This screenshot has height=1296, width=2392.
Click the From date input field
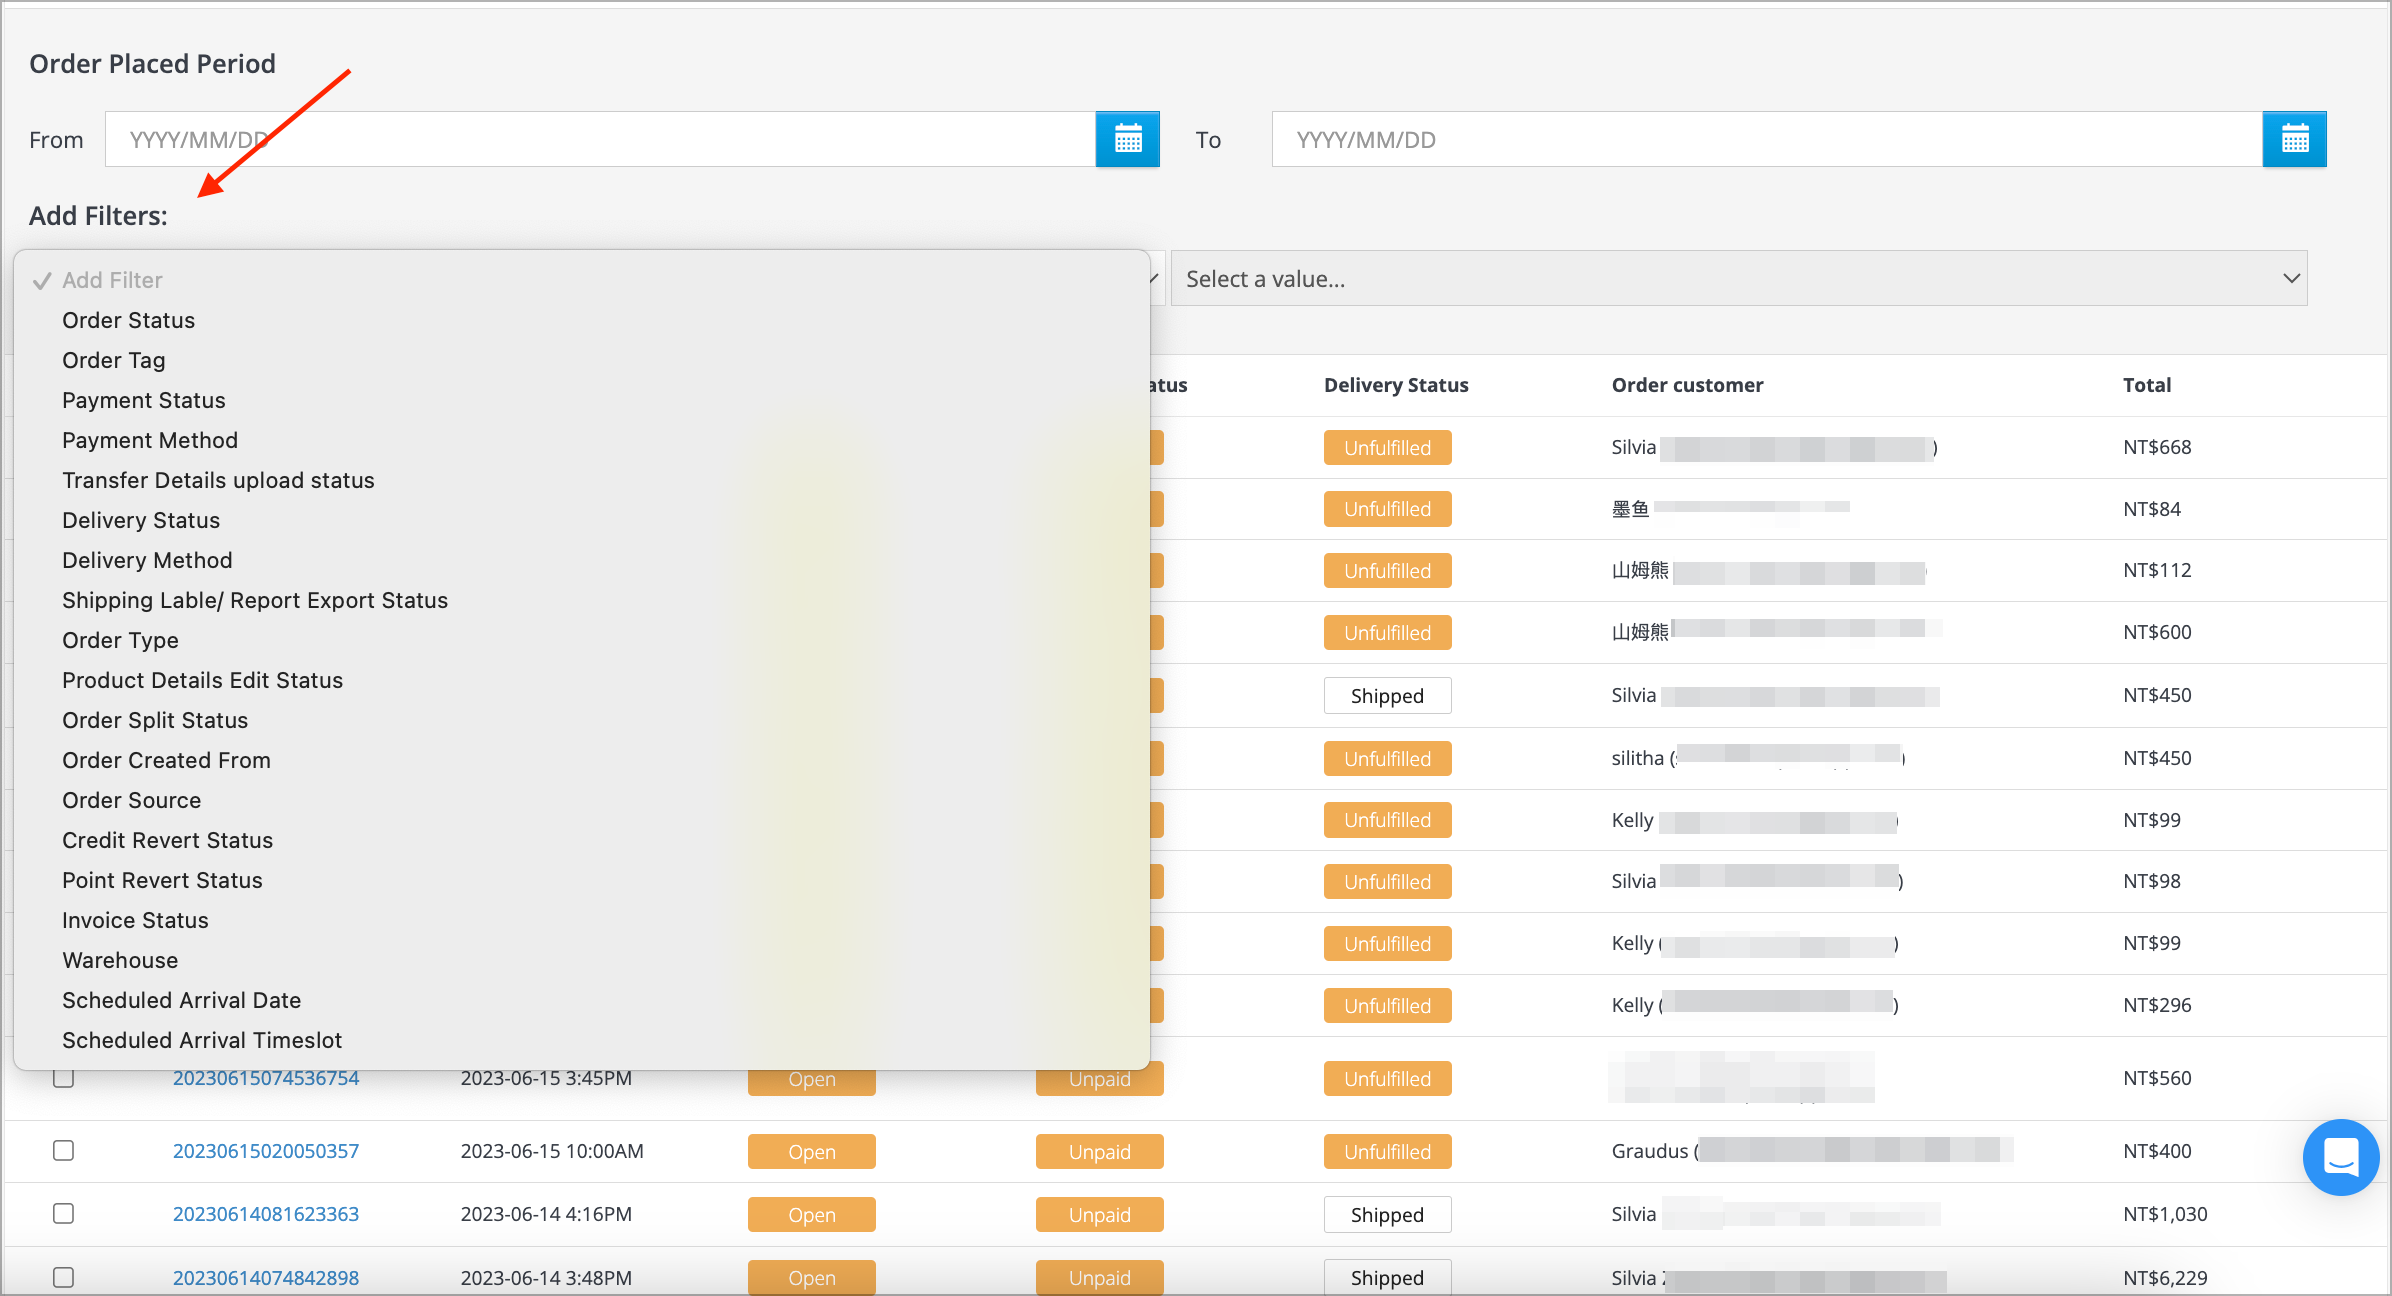(x=600, y=139)
